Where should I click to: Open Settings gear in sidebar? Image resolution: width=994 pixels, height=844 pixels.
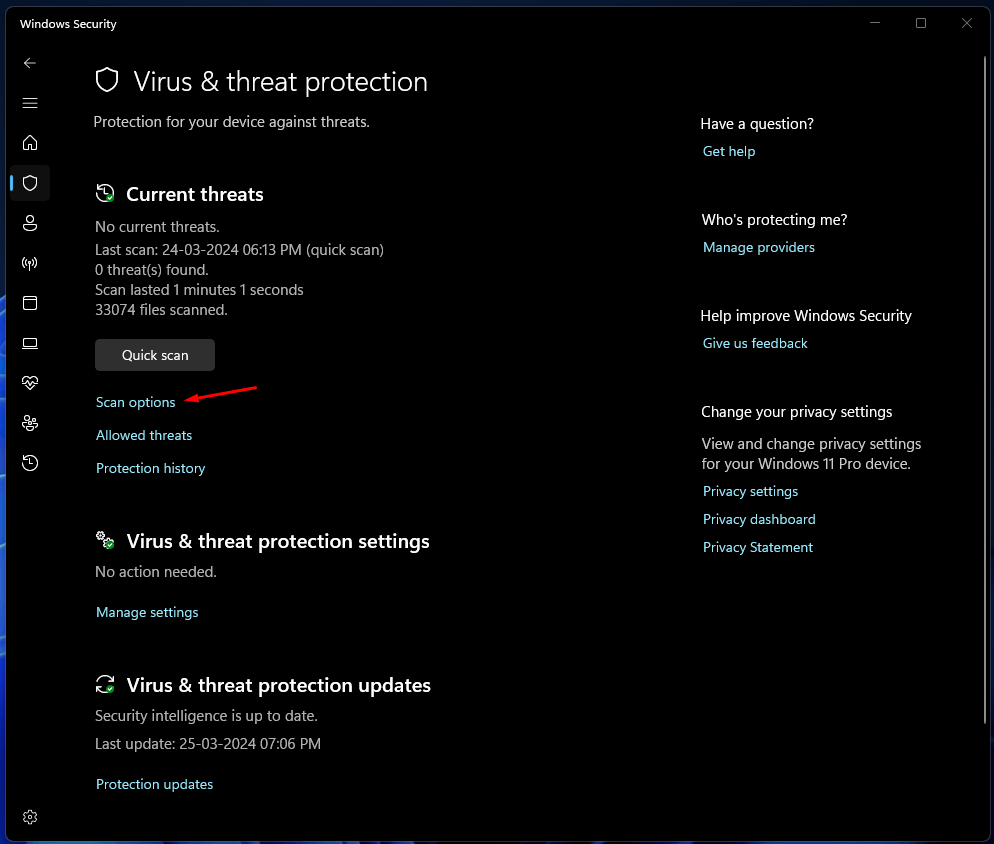pos(30,817)
